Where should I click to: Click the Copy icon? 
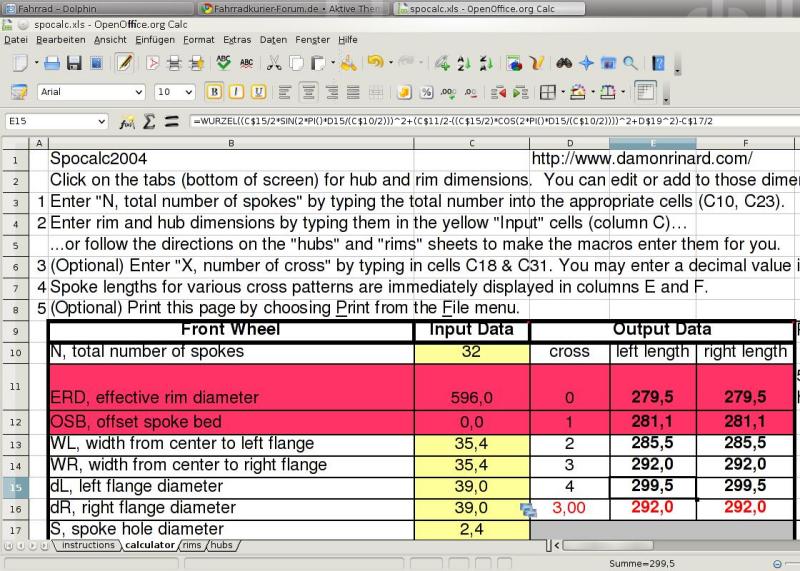pos(296,63)
